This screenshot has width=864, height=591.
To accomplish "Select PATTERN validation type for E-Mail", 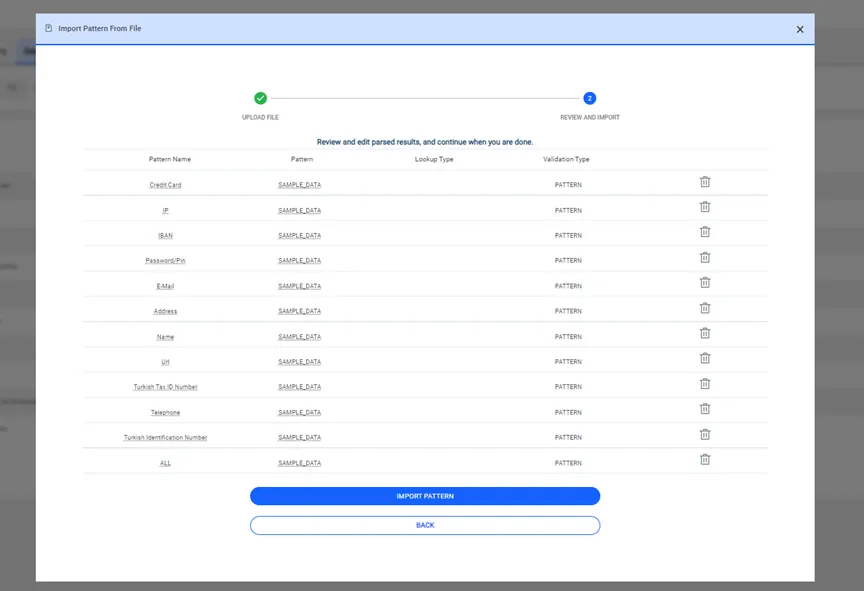I will click(x=568, y=286).
